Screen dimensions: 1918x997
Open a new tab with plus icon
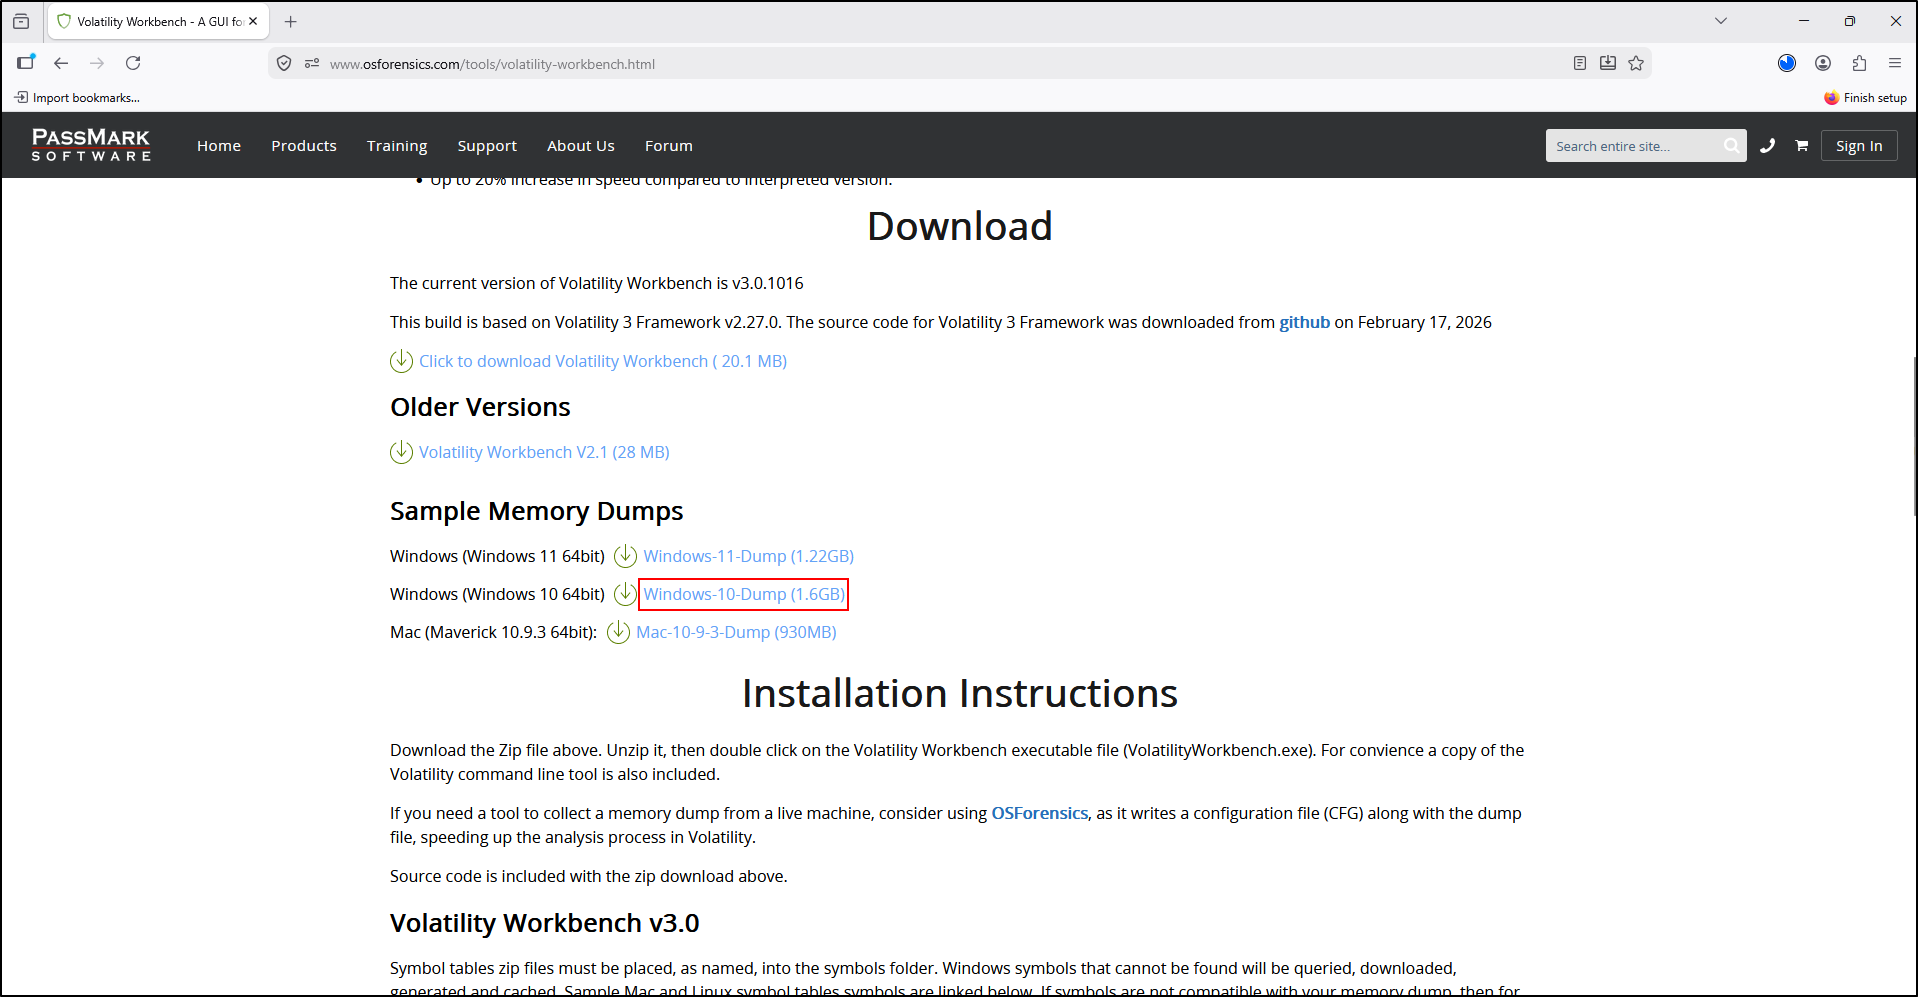tap(291, 21)
